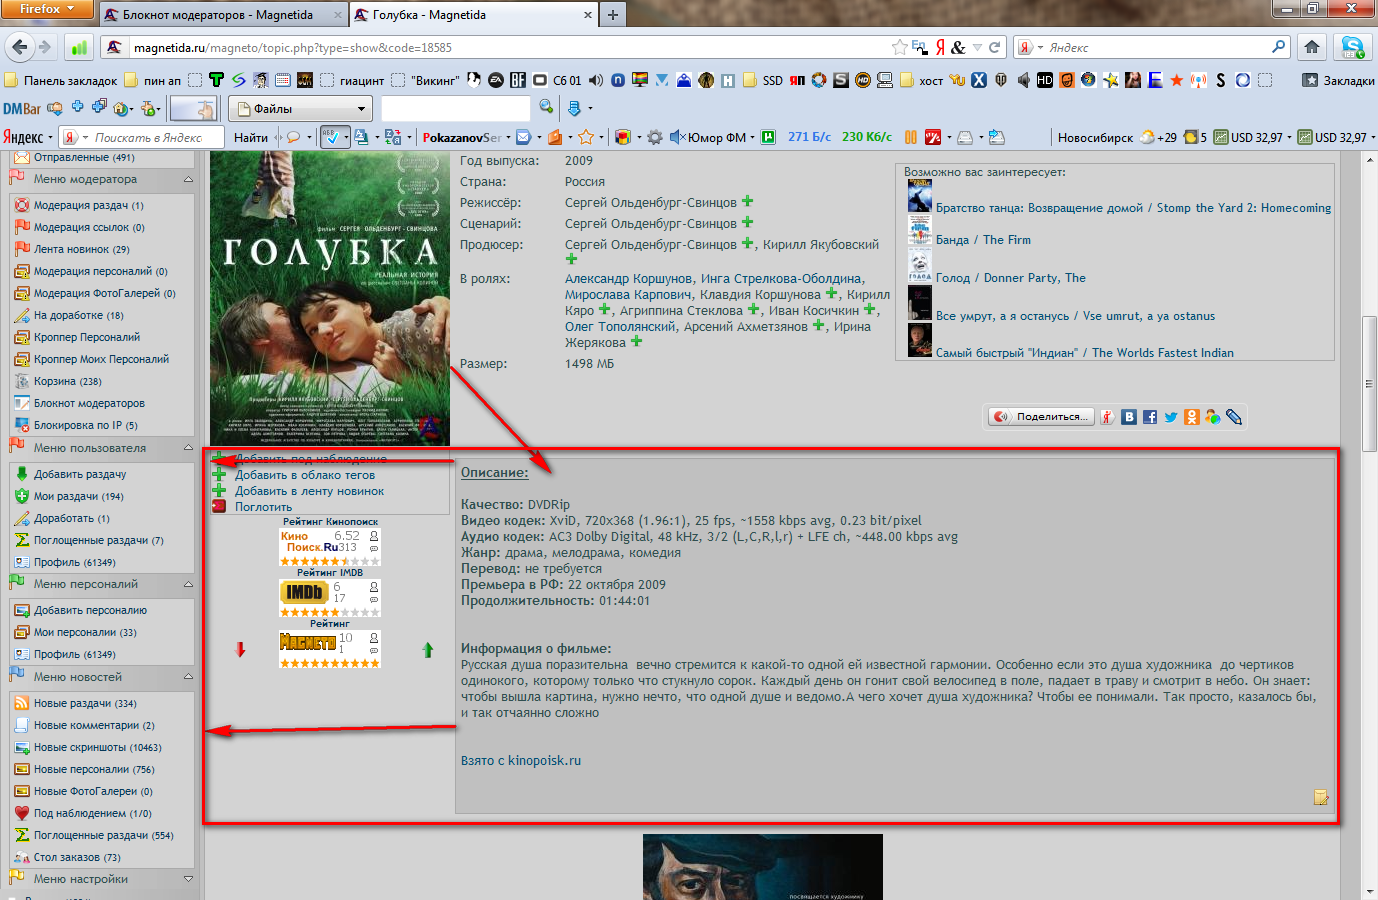
Task: Switch to Блокнот модераторов - Magnetida tab
Action: 218,15
